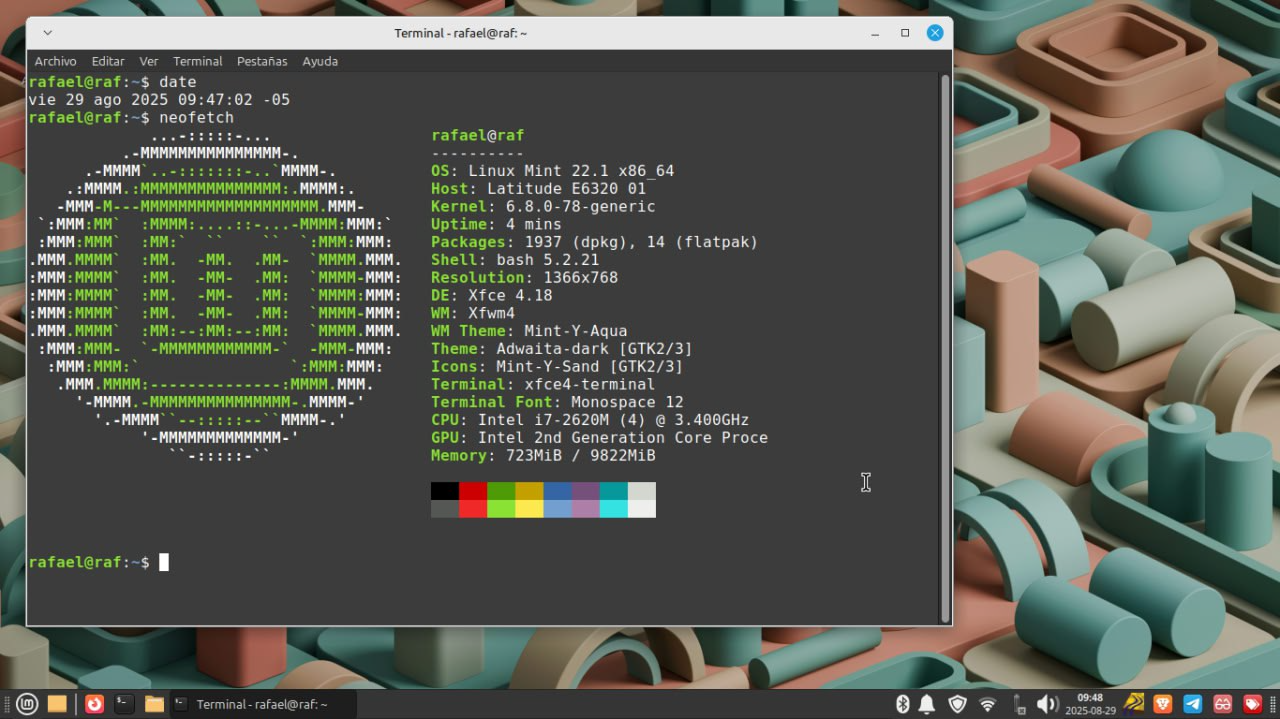Close the terminal window

coord(935,33)
